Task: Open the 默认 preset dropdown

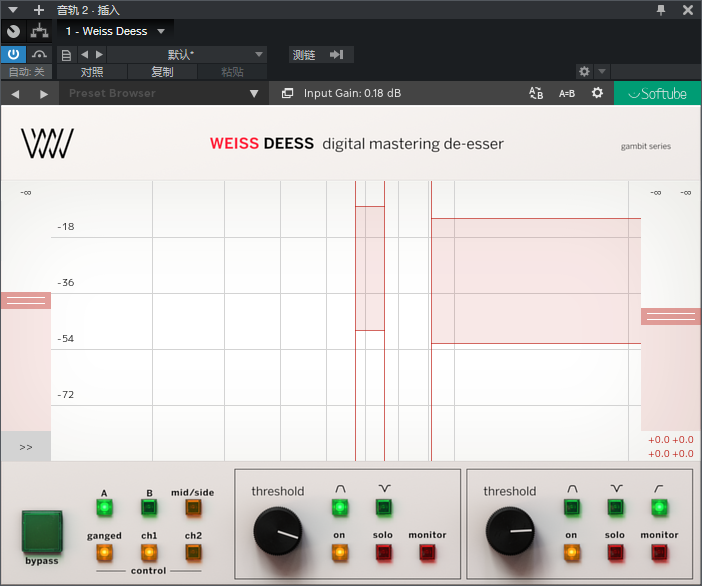Action: [187, 55]
